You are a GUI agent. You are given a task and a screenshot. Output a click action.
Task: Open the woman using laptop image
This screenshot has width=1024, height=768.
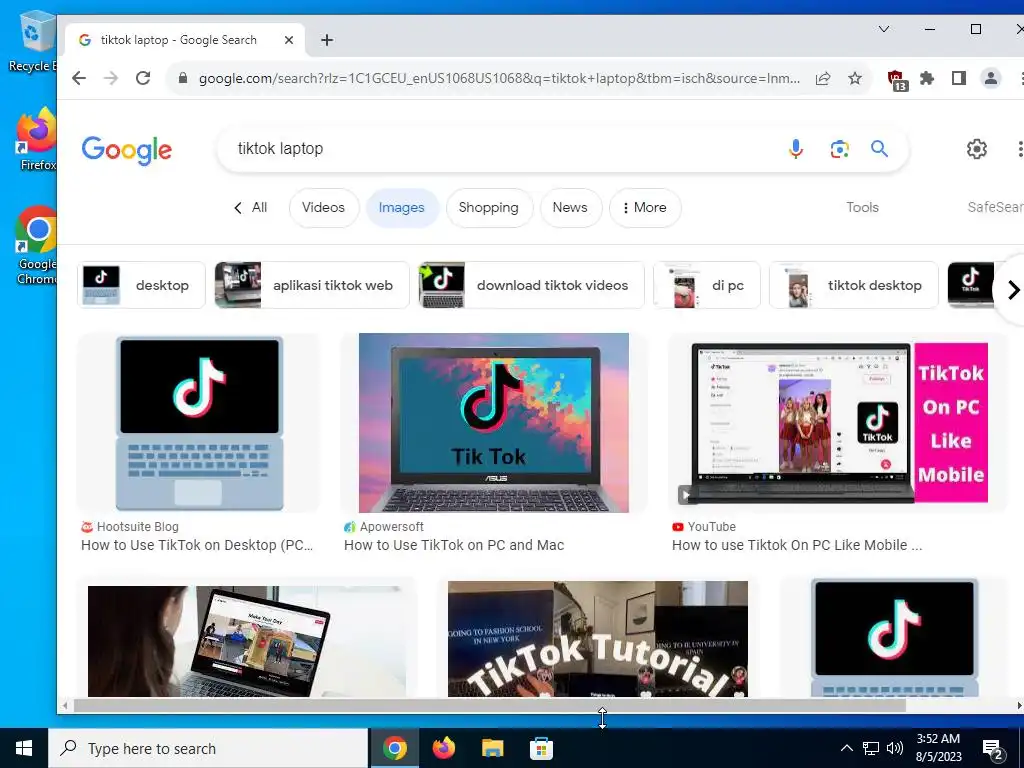247,641
